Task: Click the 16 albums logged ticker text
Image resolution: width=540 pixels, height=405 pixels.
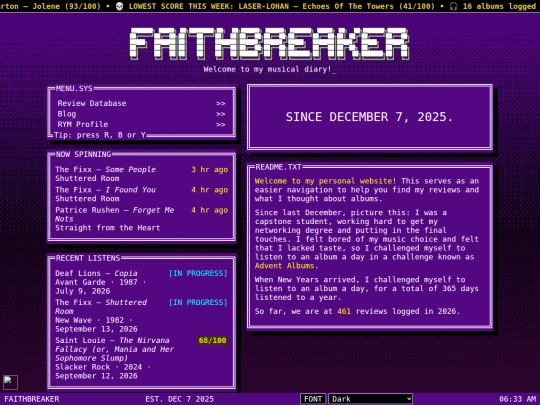Action: coord(499,6)
